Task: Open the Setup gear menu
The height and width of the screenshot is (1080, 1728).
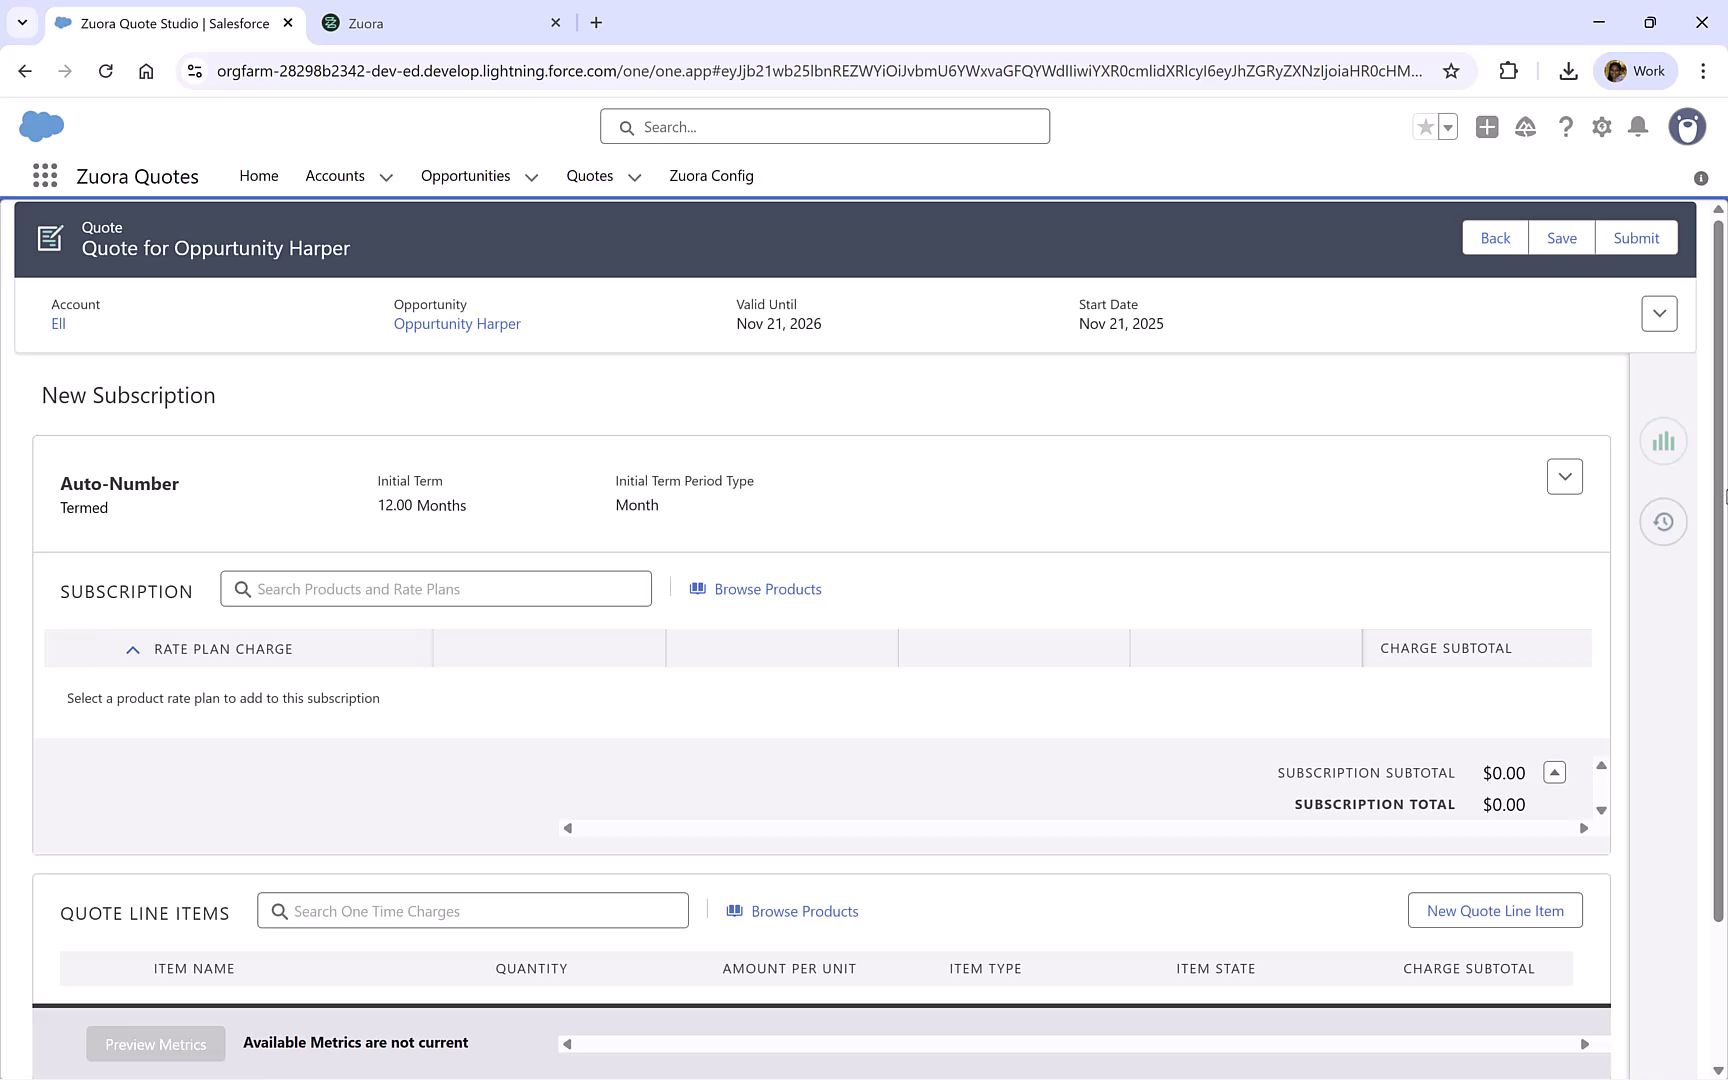Action: (1601, 127)
